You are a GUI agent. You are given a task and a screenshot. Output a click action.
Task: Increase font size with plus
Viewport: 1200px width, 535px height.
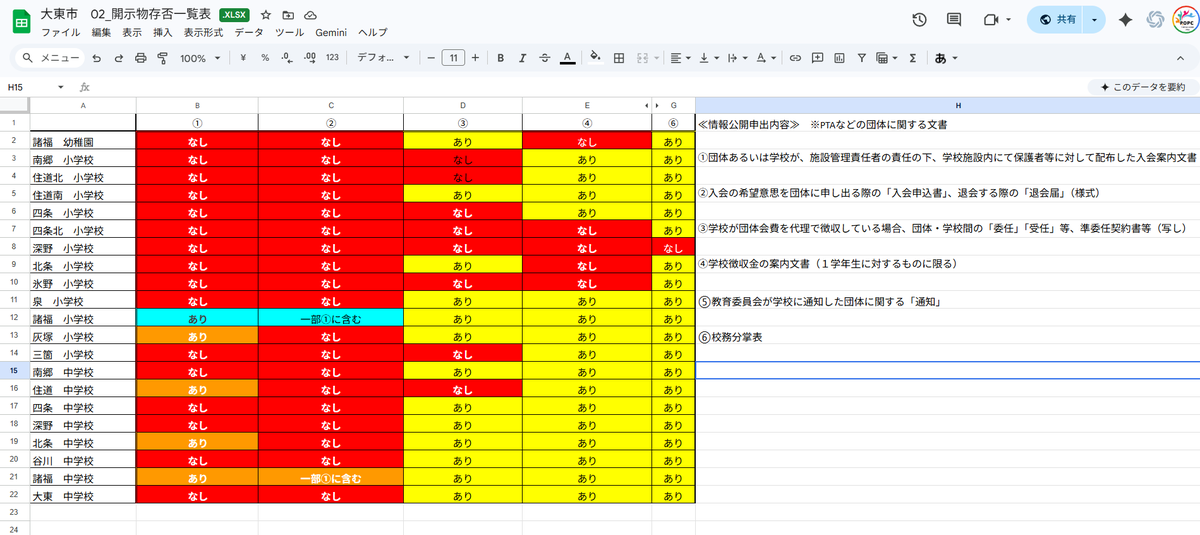click(x=475, y=58)
